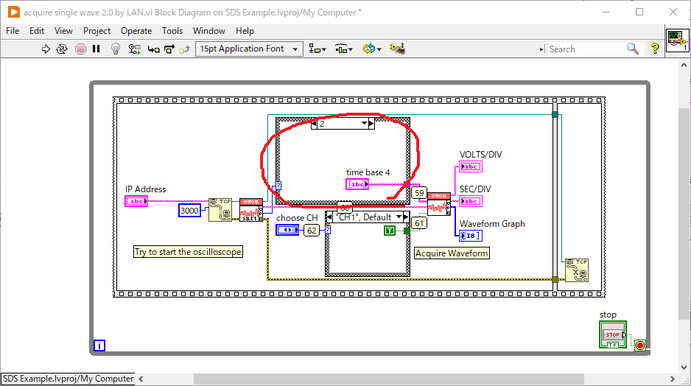Click the True boolean constant

point(390,230)
